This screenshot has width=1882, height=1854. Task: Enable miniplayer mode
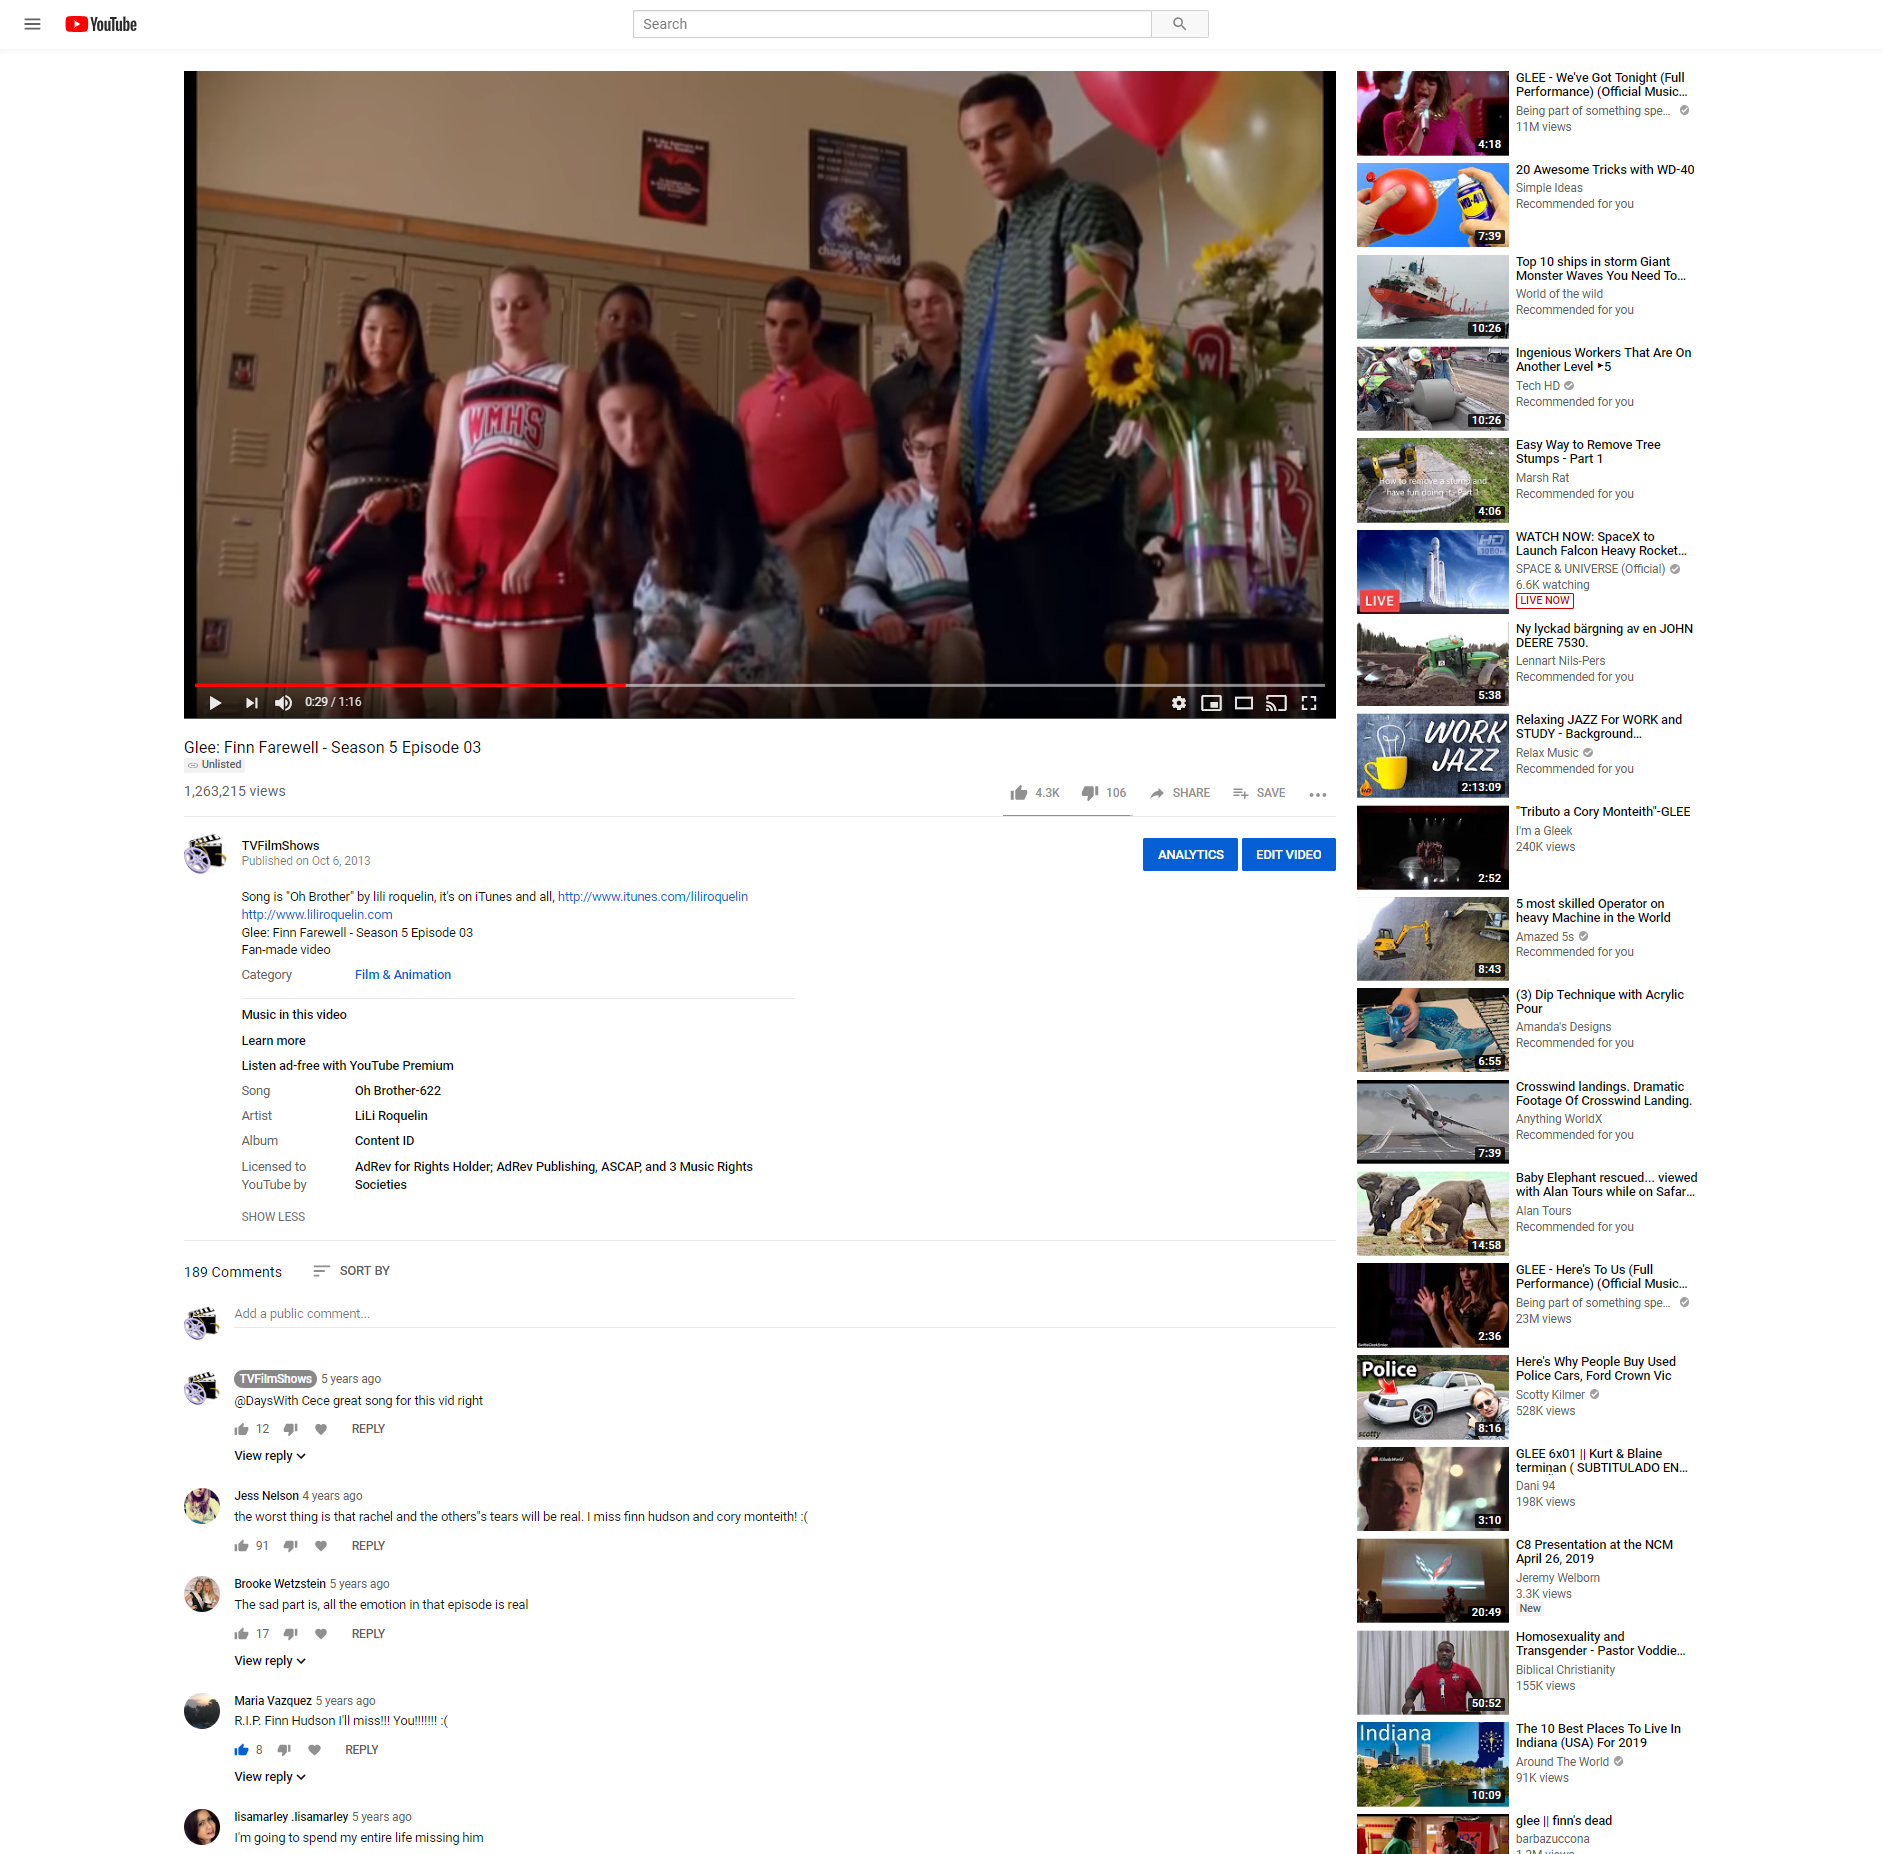(x=1211, y=703)
